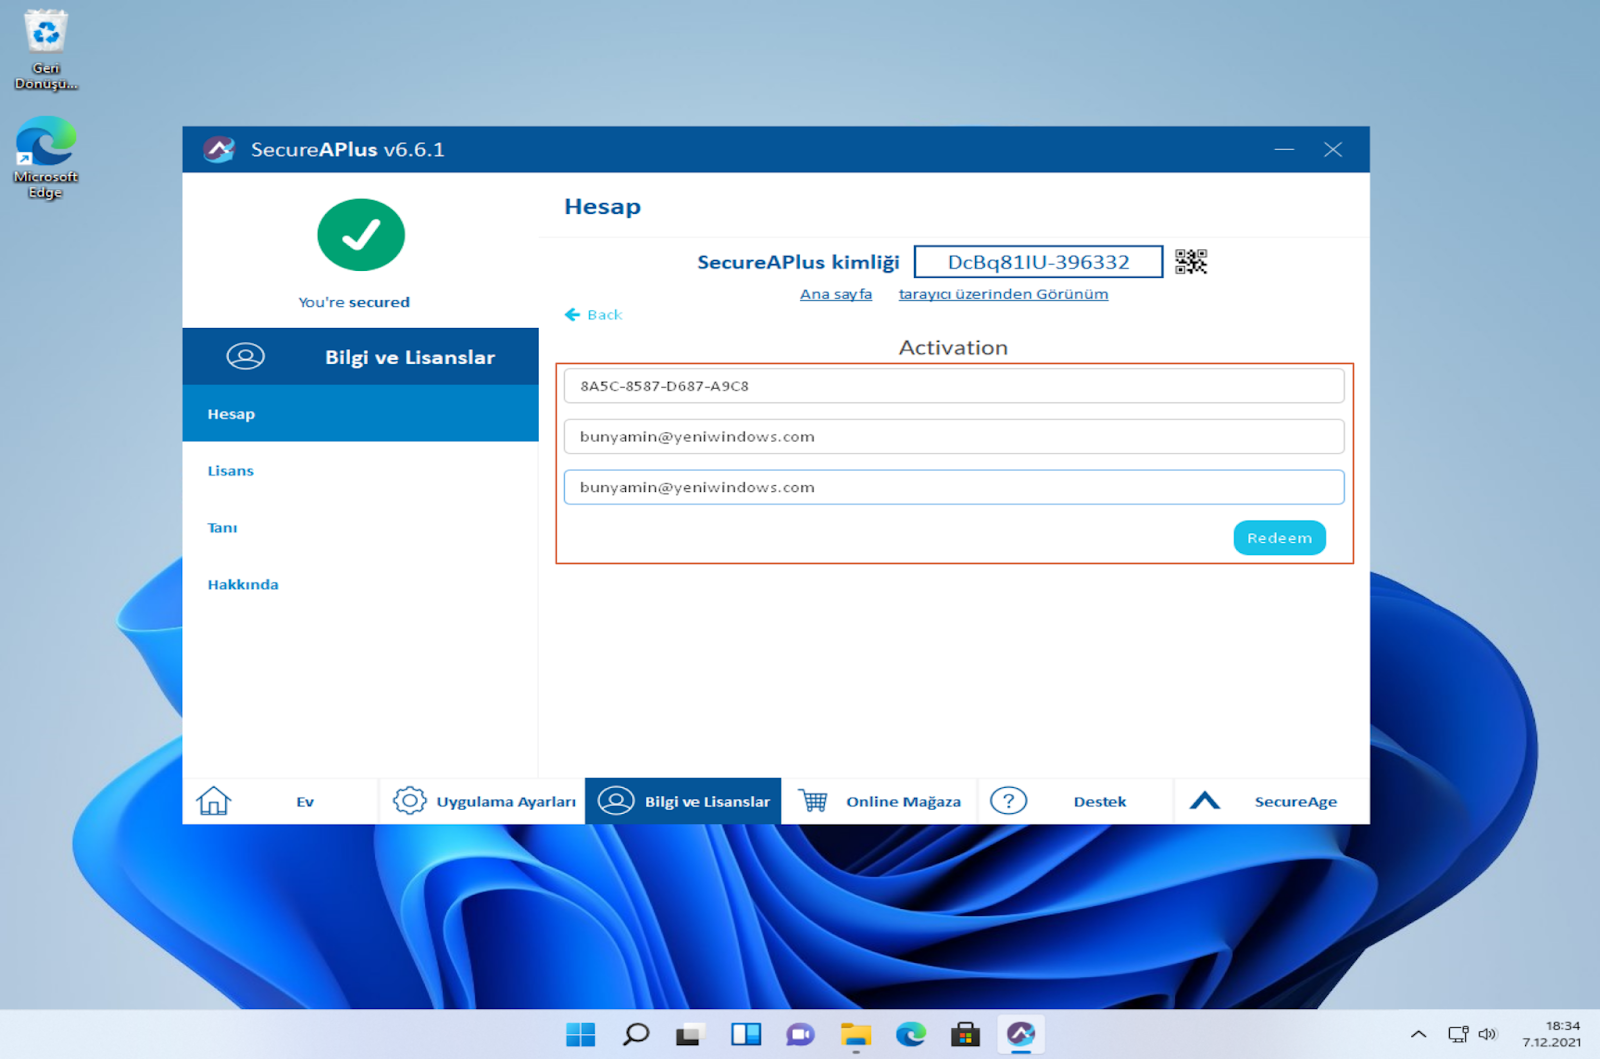
Task: Open File Explorer from taskbar
Action: [x=855, y=1034]
